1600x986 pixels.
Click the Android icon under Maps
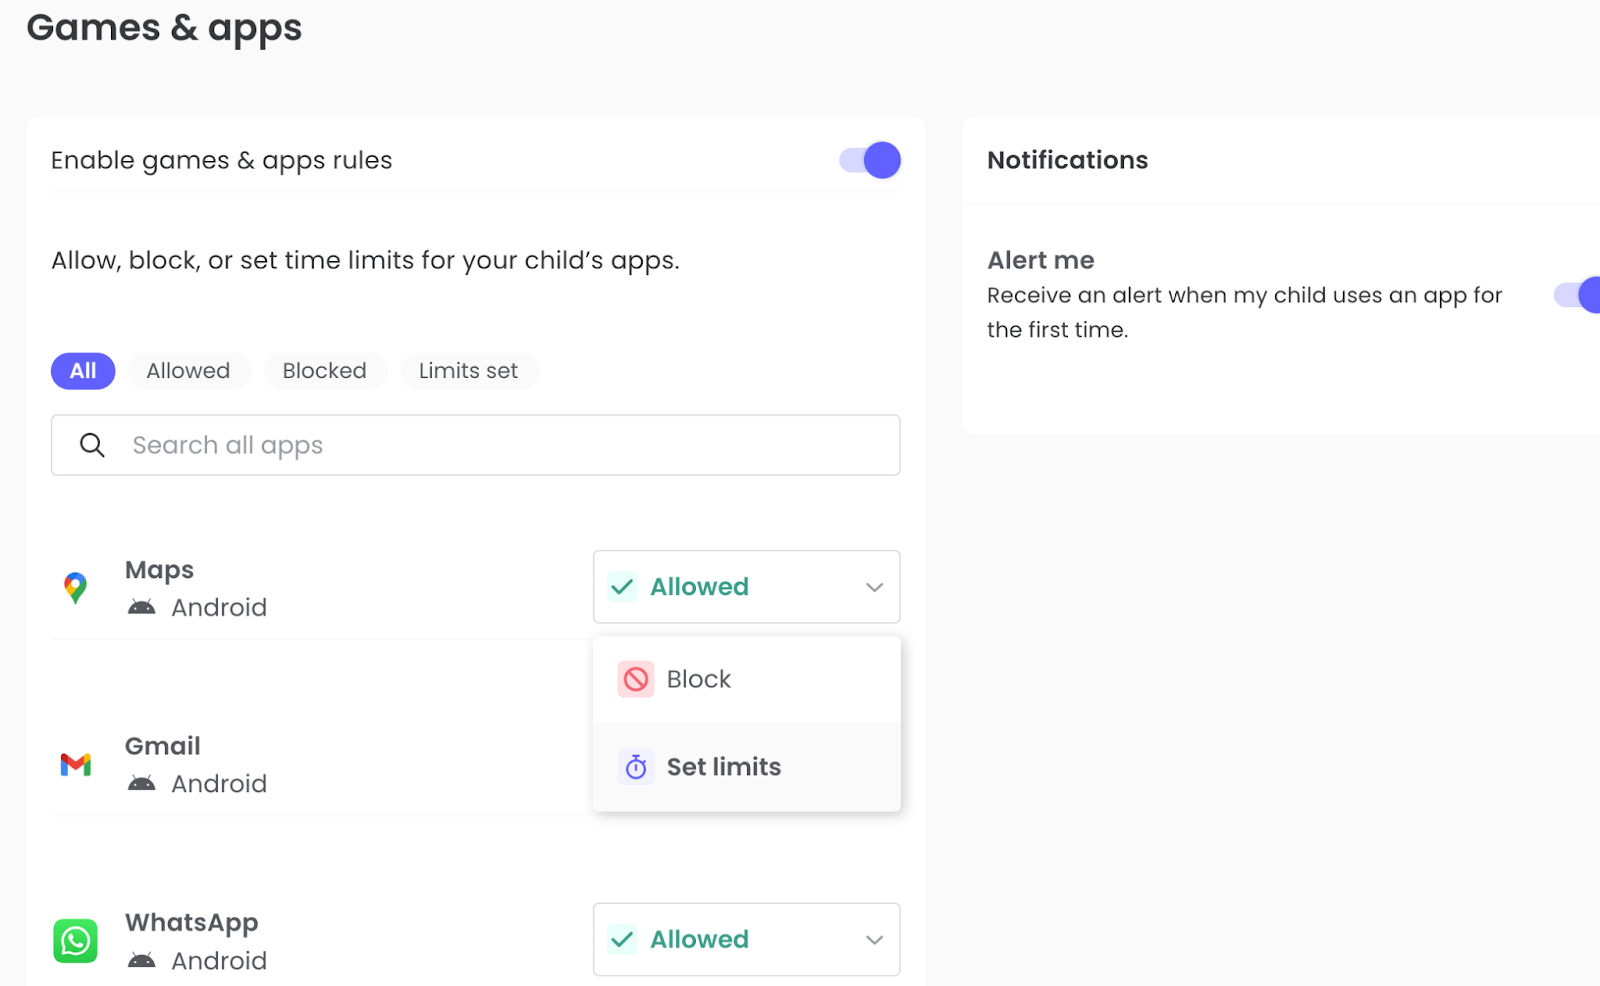[x=141, y=607]
